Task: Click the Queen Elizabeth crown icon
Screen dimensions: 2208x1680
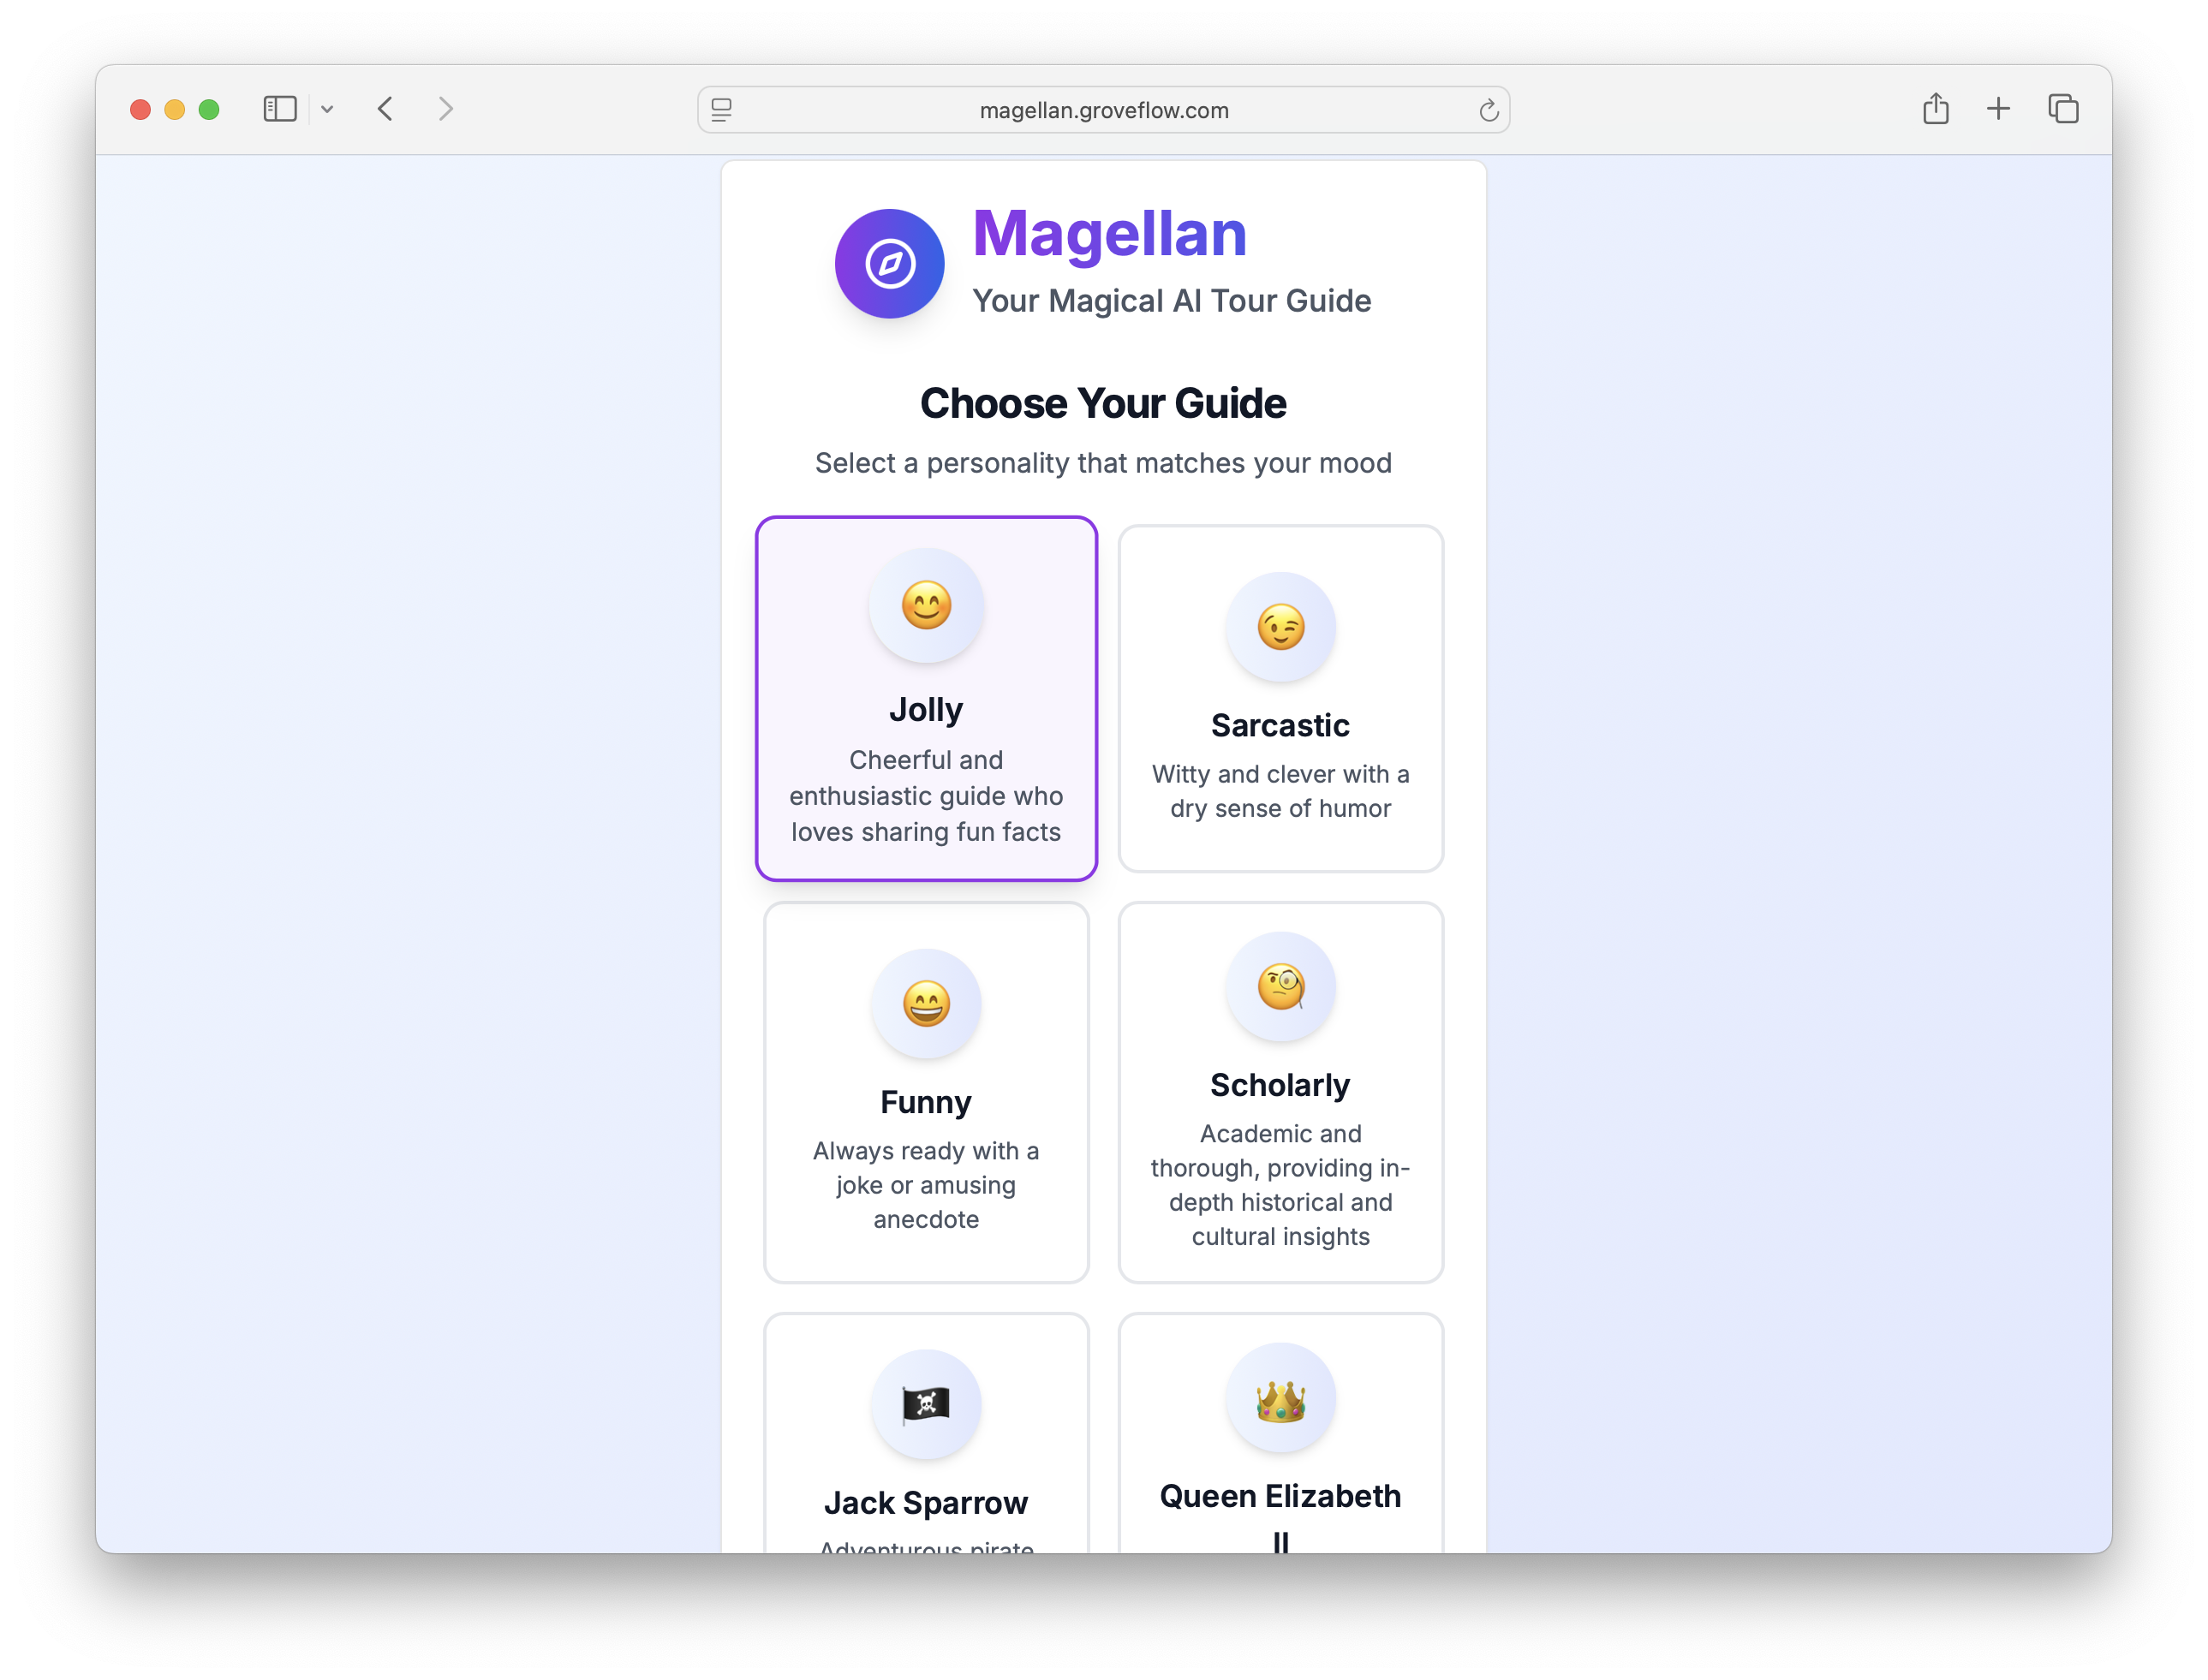Action: click(x=1280, y=1399)
